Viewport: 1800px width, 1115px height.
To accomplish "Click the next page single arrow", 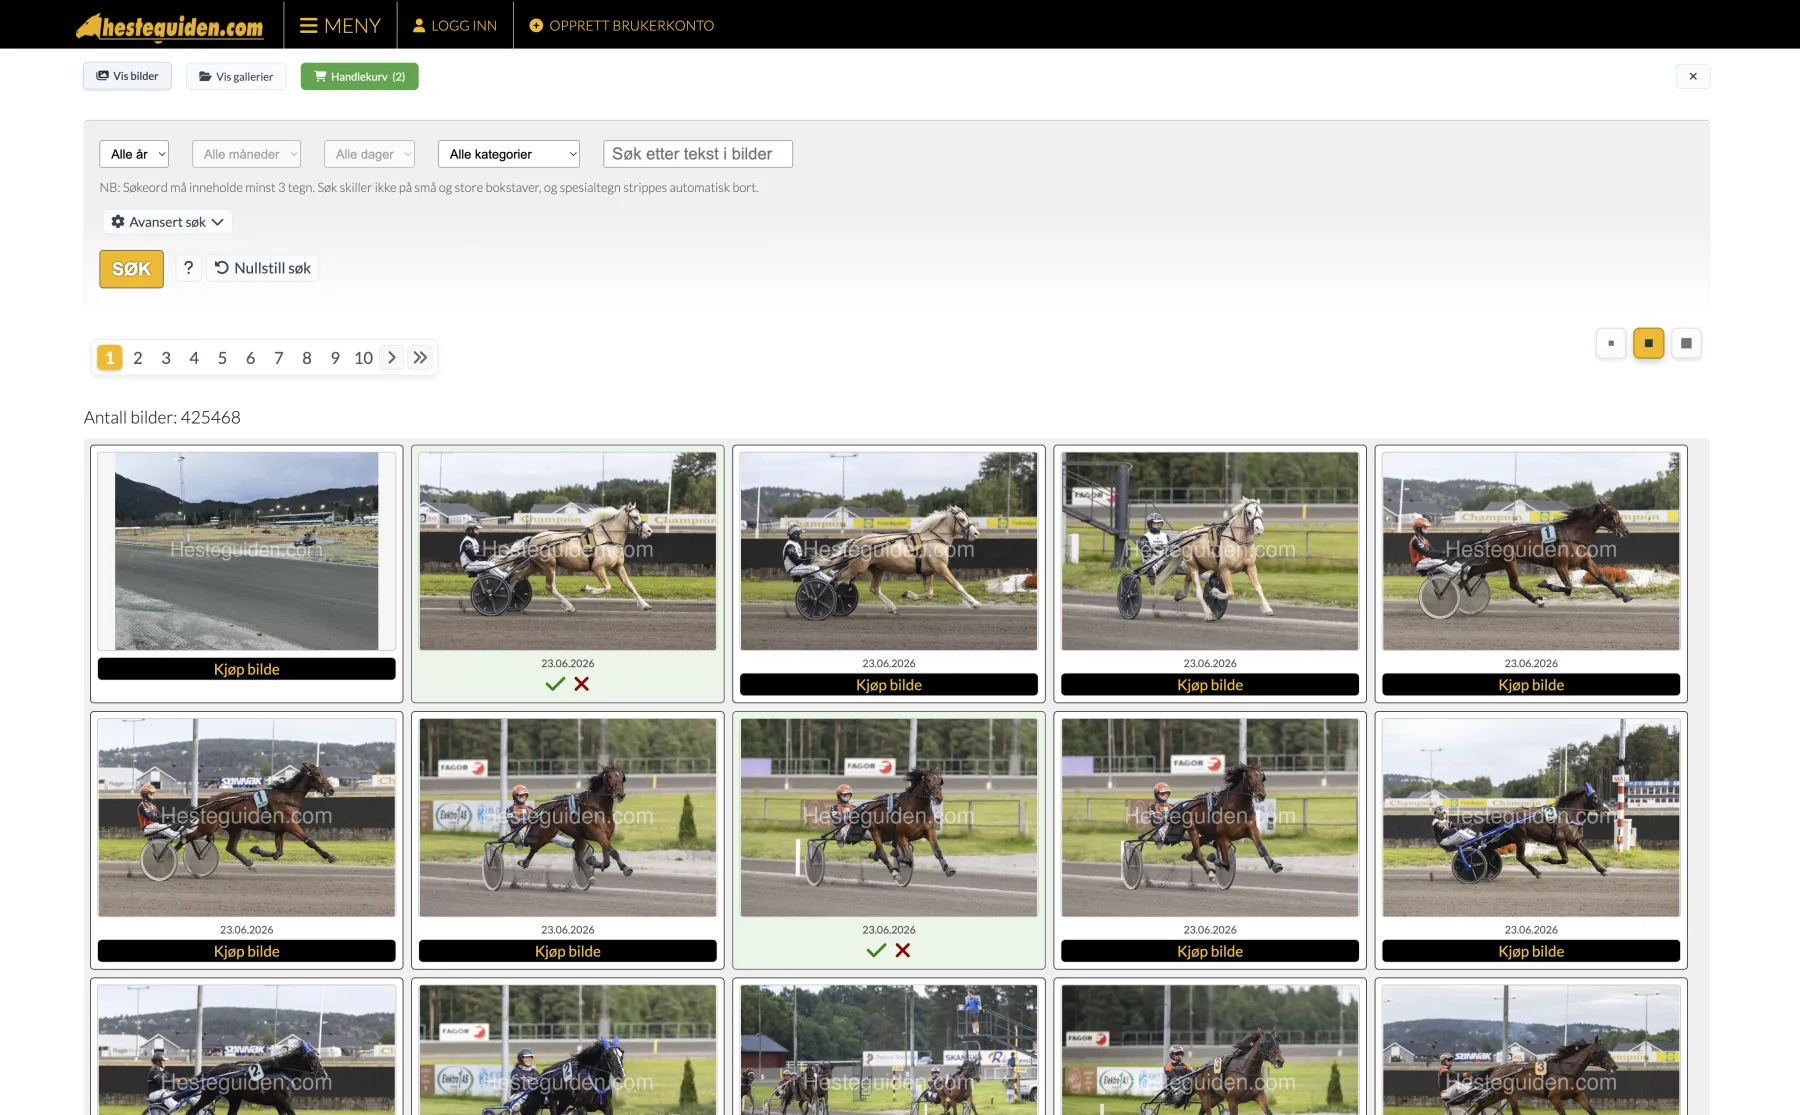I will (x=392, y=358).
